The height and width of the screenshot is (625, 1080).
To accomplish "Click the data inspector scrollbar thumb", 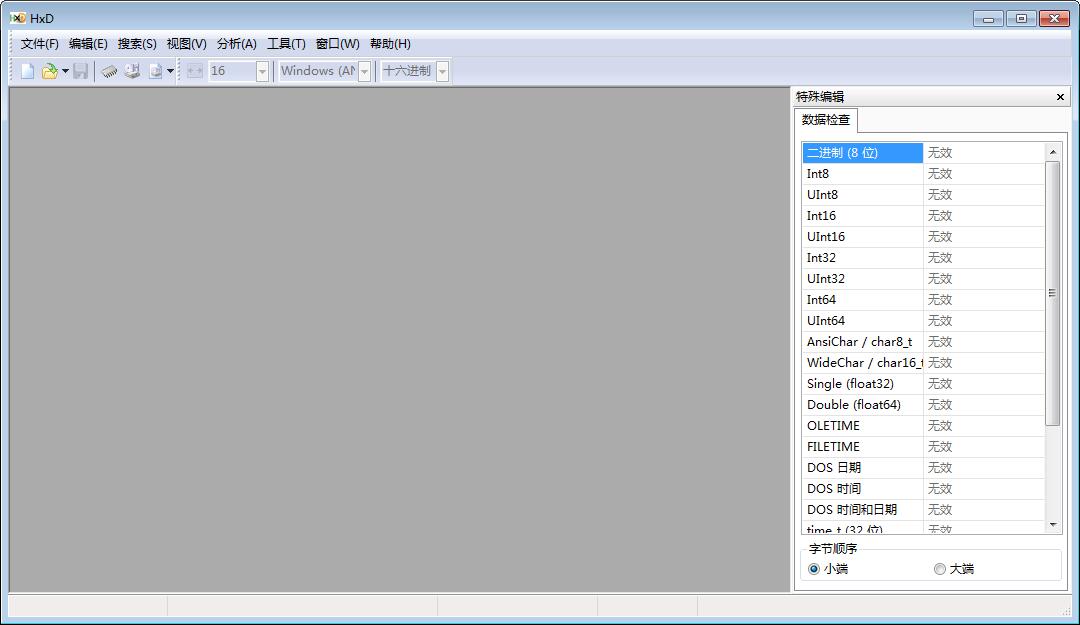I will [x=1052, y=293].
